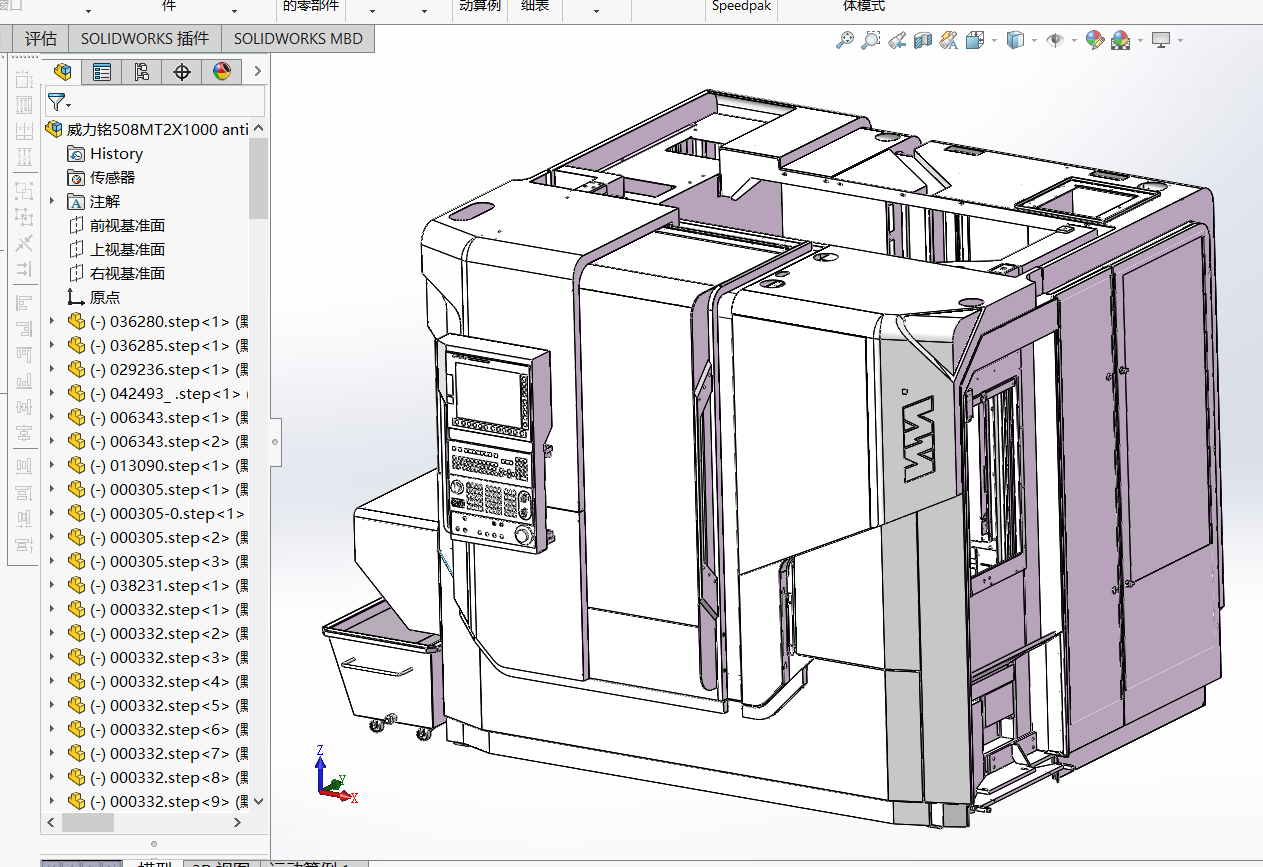Click the Zoom to Fit icon

click(845, 40)
